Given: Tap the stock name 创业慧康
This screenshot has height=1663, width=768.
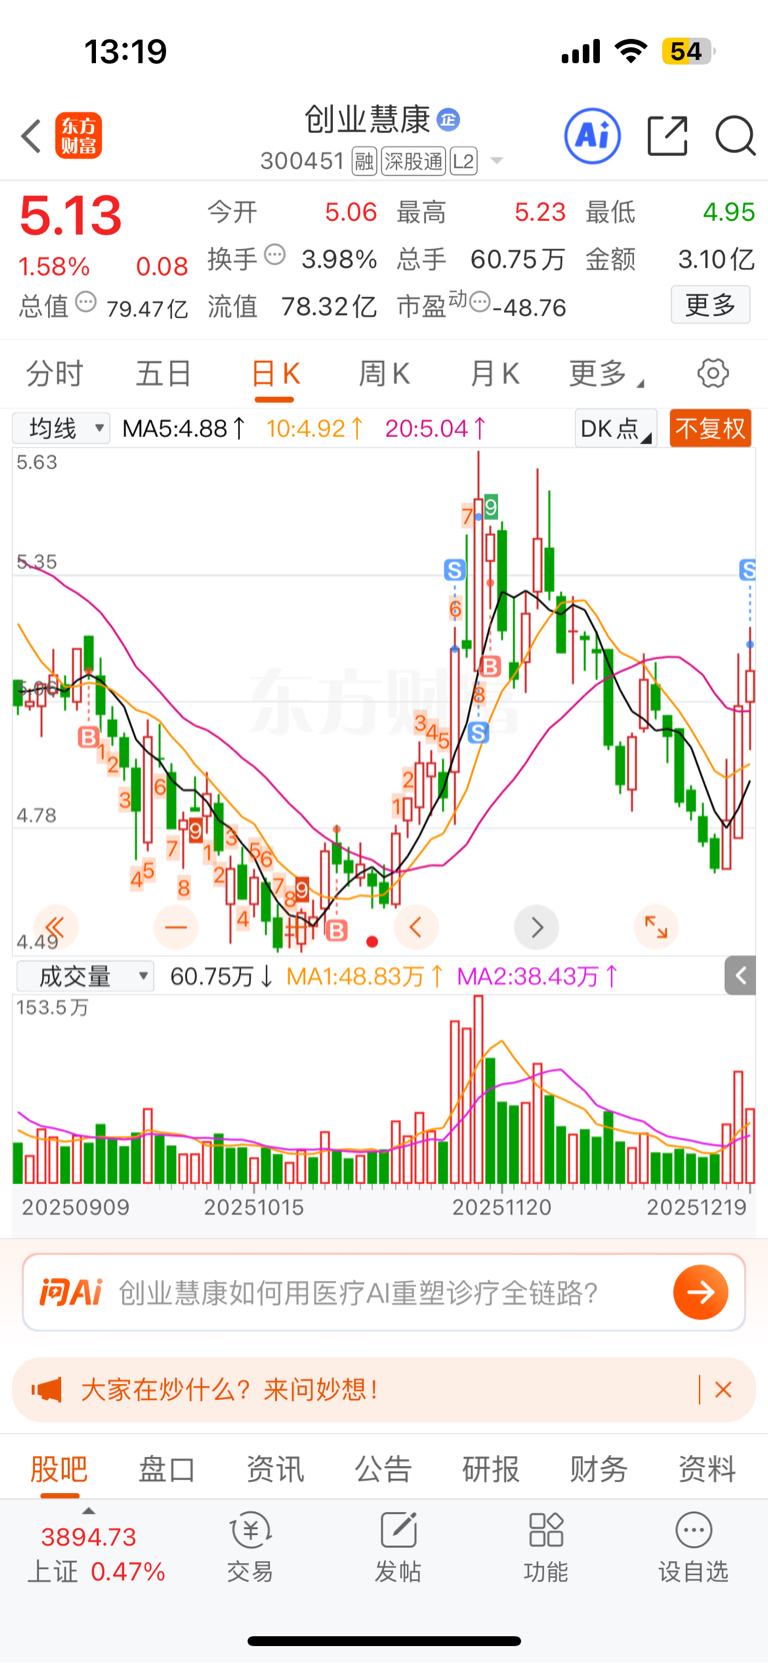Looking at the screenshot, I should 367,119.
